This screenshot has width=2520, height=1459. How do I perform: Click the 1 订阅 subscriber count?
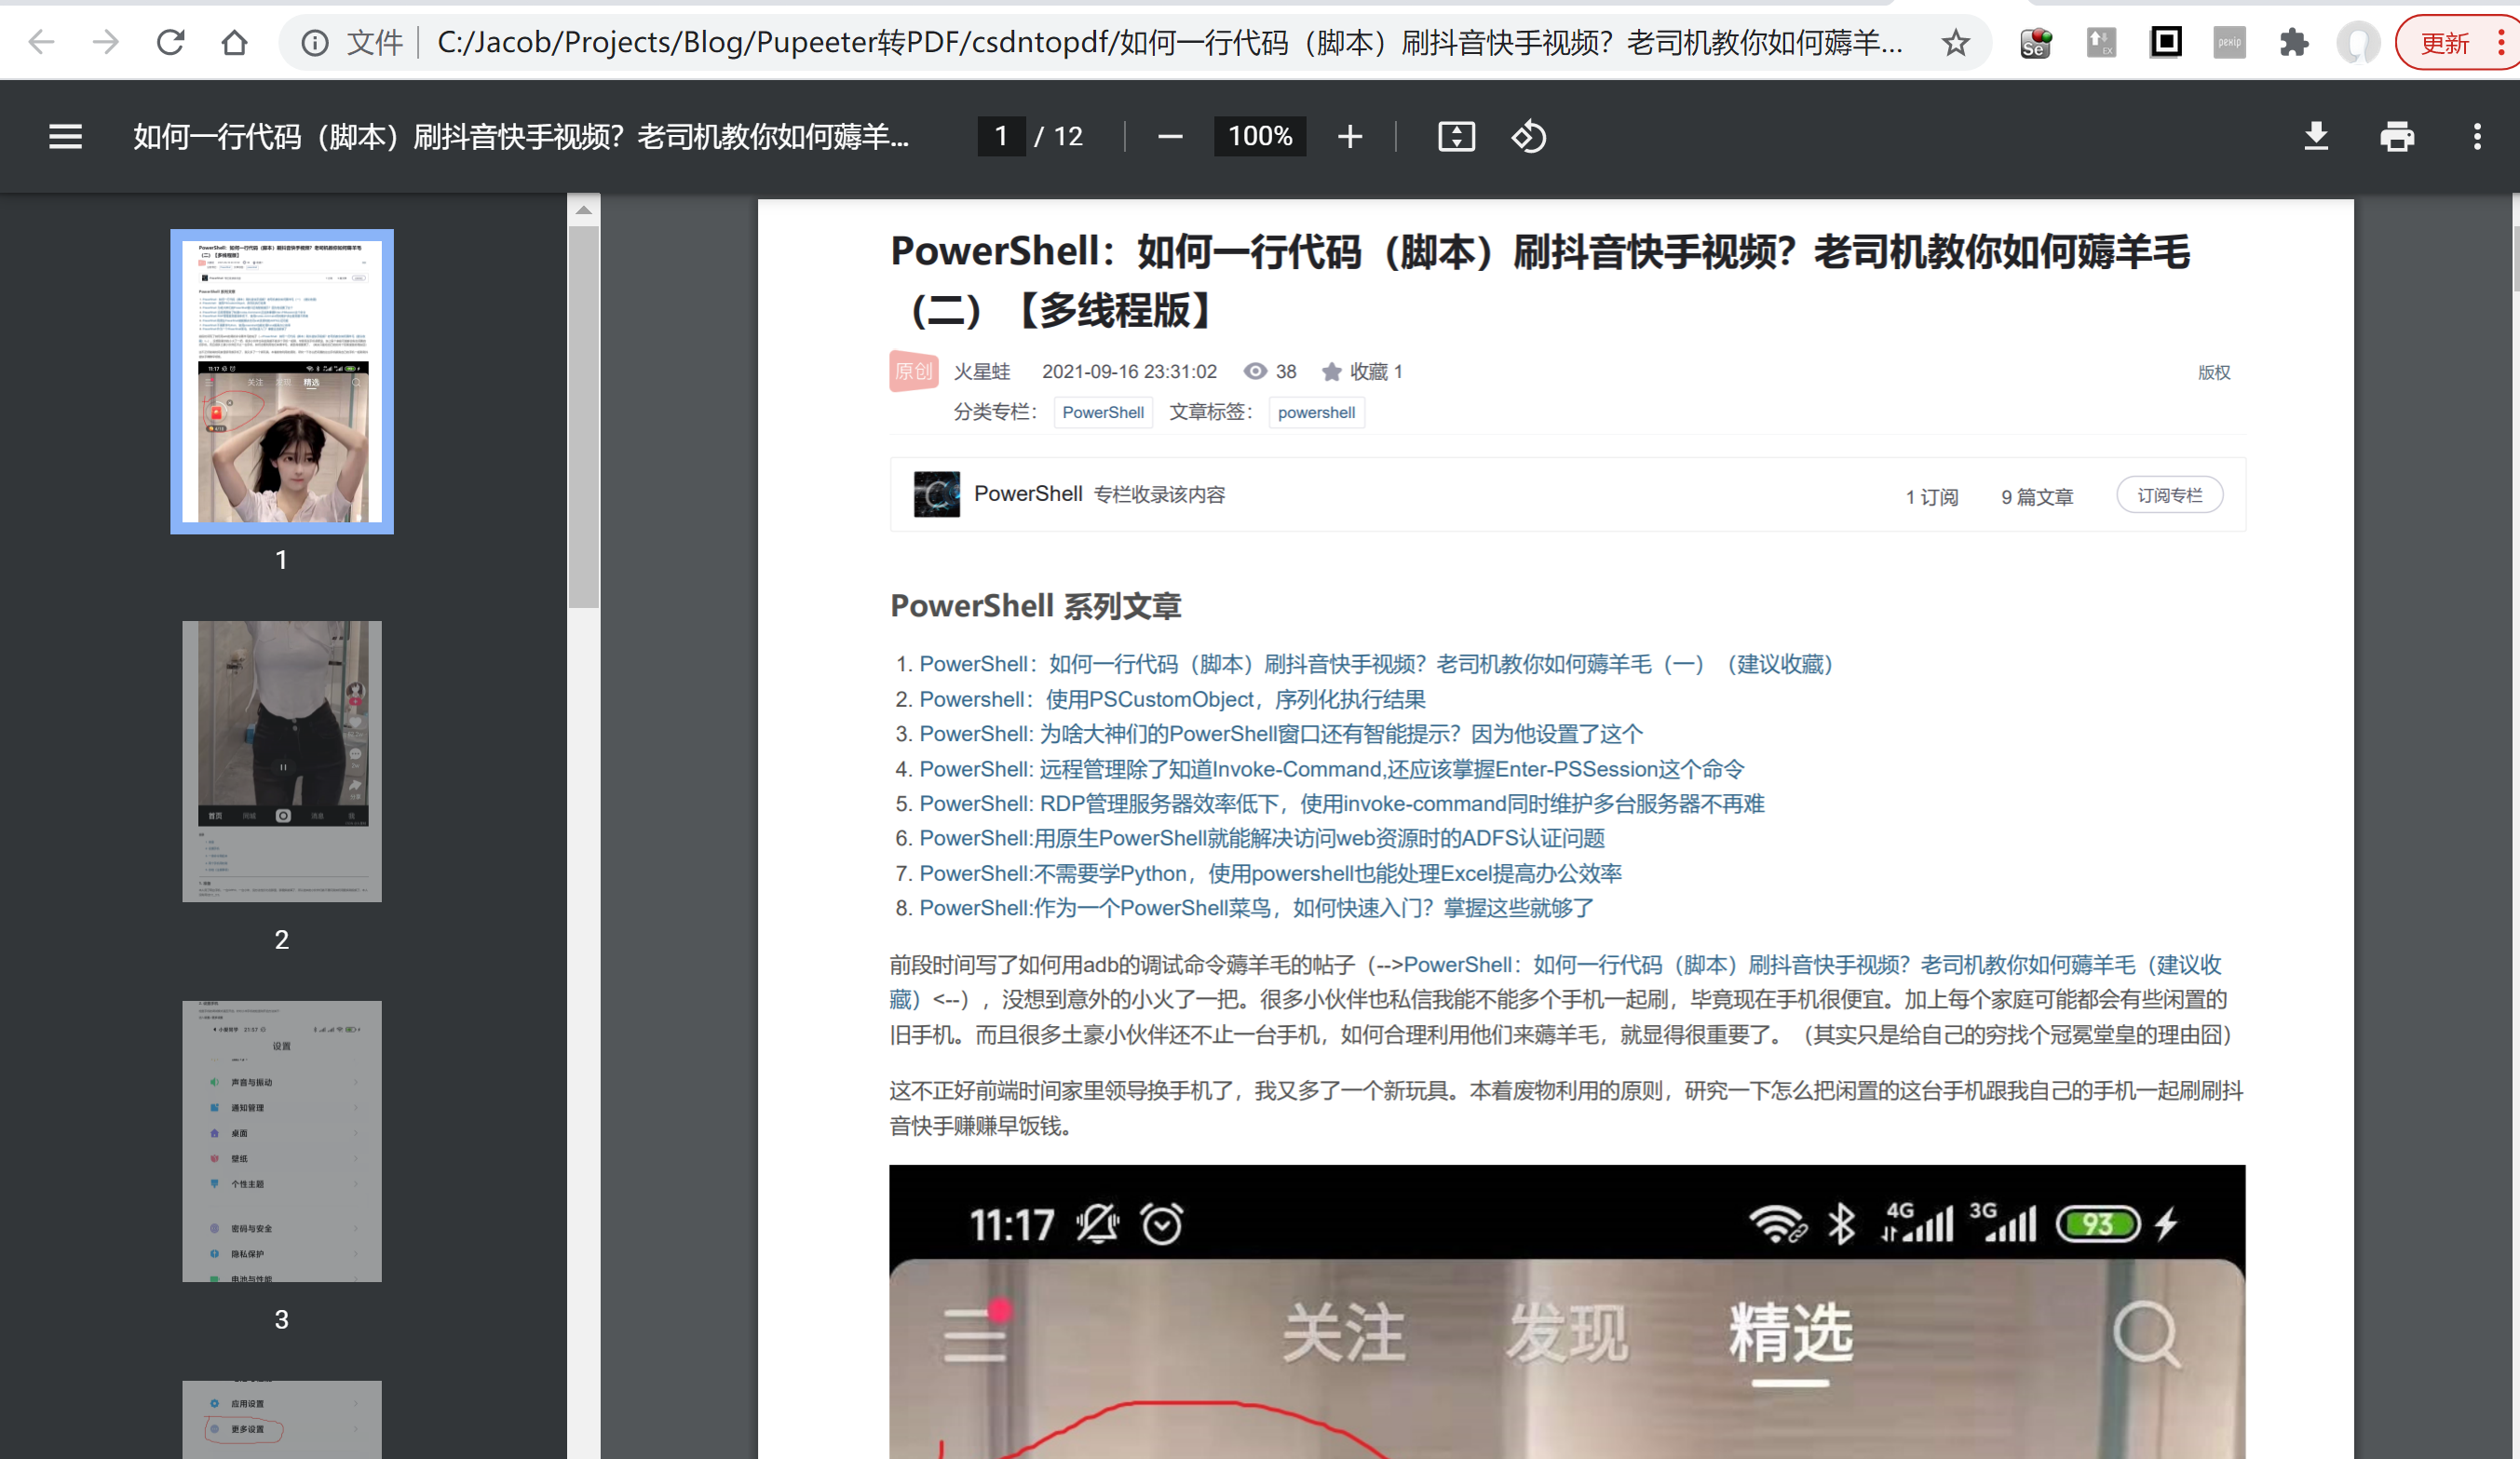point(1931,497)
